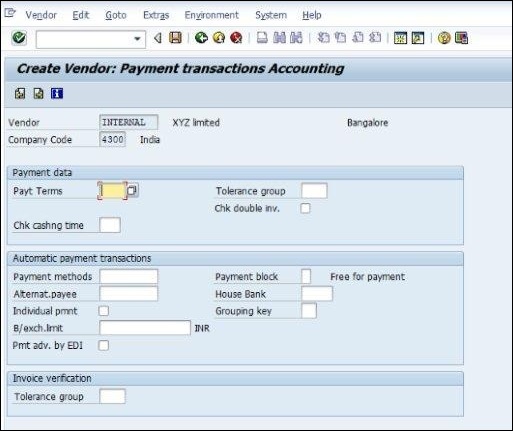Click the 'XYZ limited' vendor name text
Image resolution: width=513 pixels, height=431 pixels.
(x=196, y=123)
